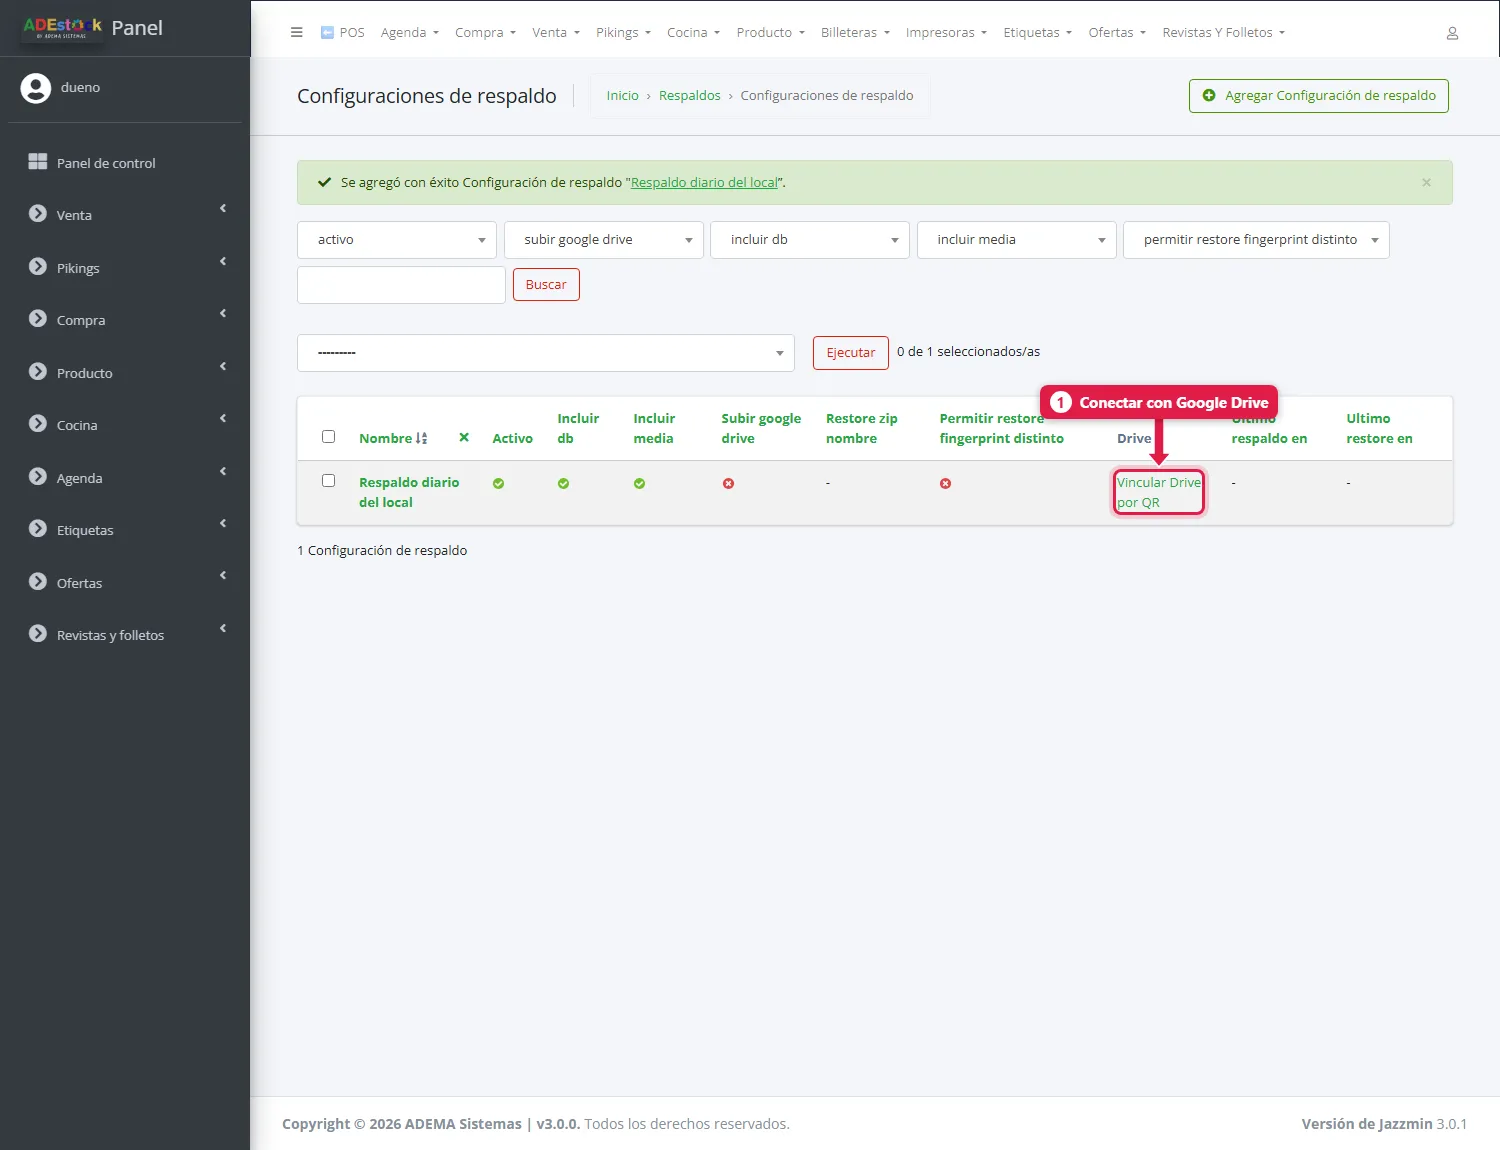
Task: Open the subir google drive filter dropdown
Action: 604,240
